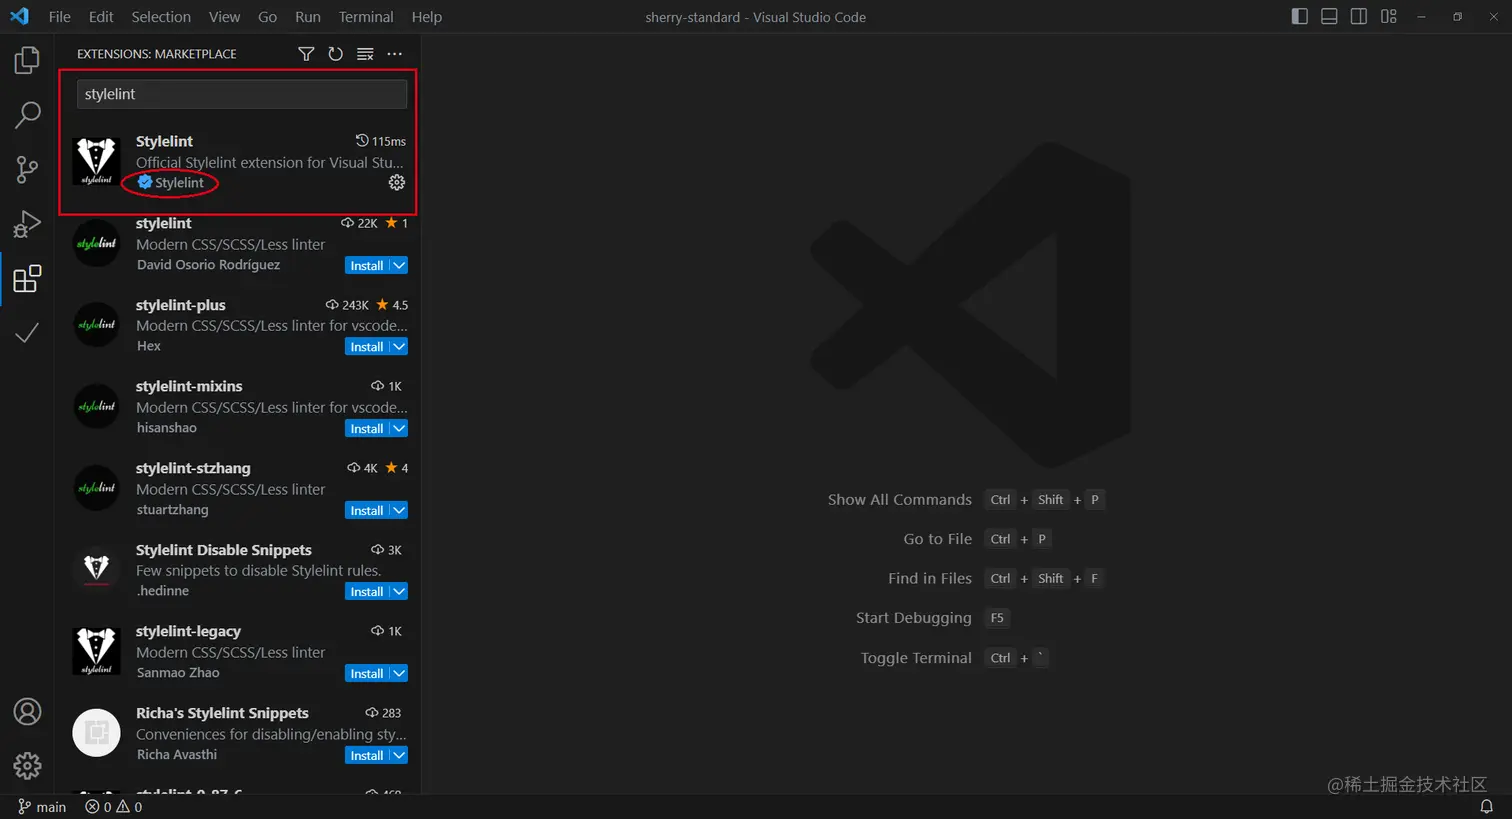Open the Selection menu
1512x819 pixels.
click(x=161, y=17)
